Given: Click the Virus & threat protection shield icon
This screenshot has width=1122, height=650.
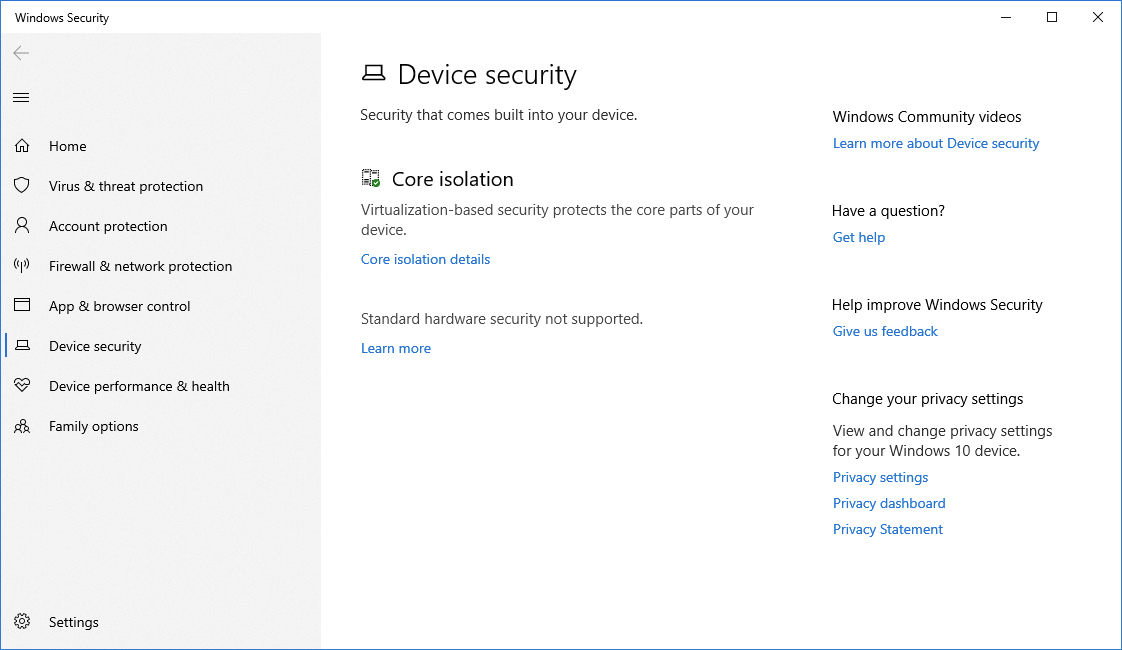Looking at the screenshot, I should click(x=22, y=186).
